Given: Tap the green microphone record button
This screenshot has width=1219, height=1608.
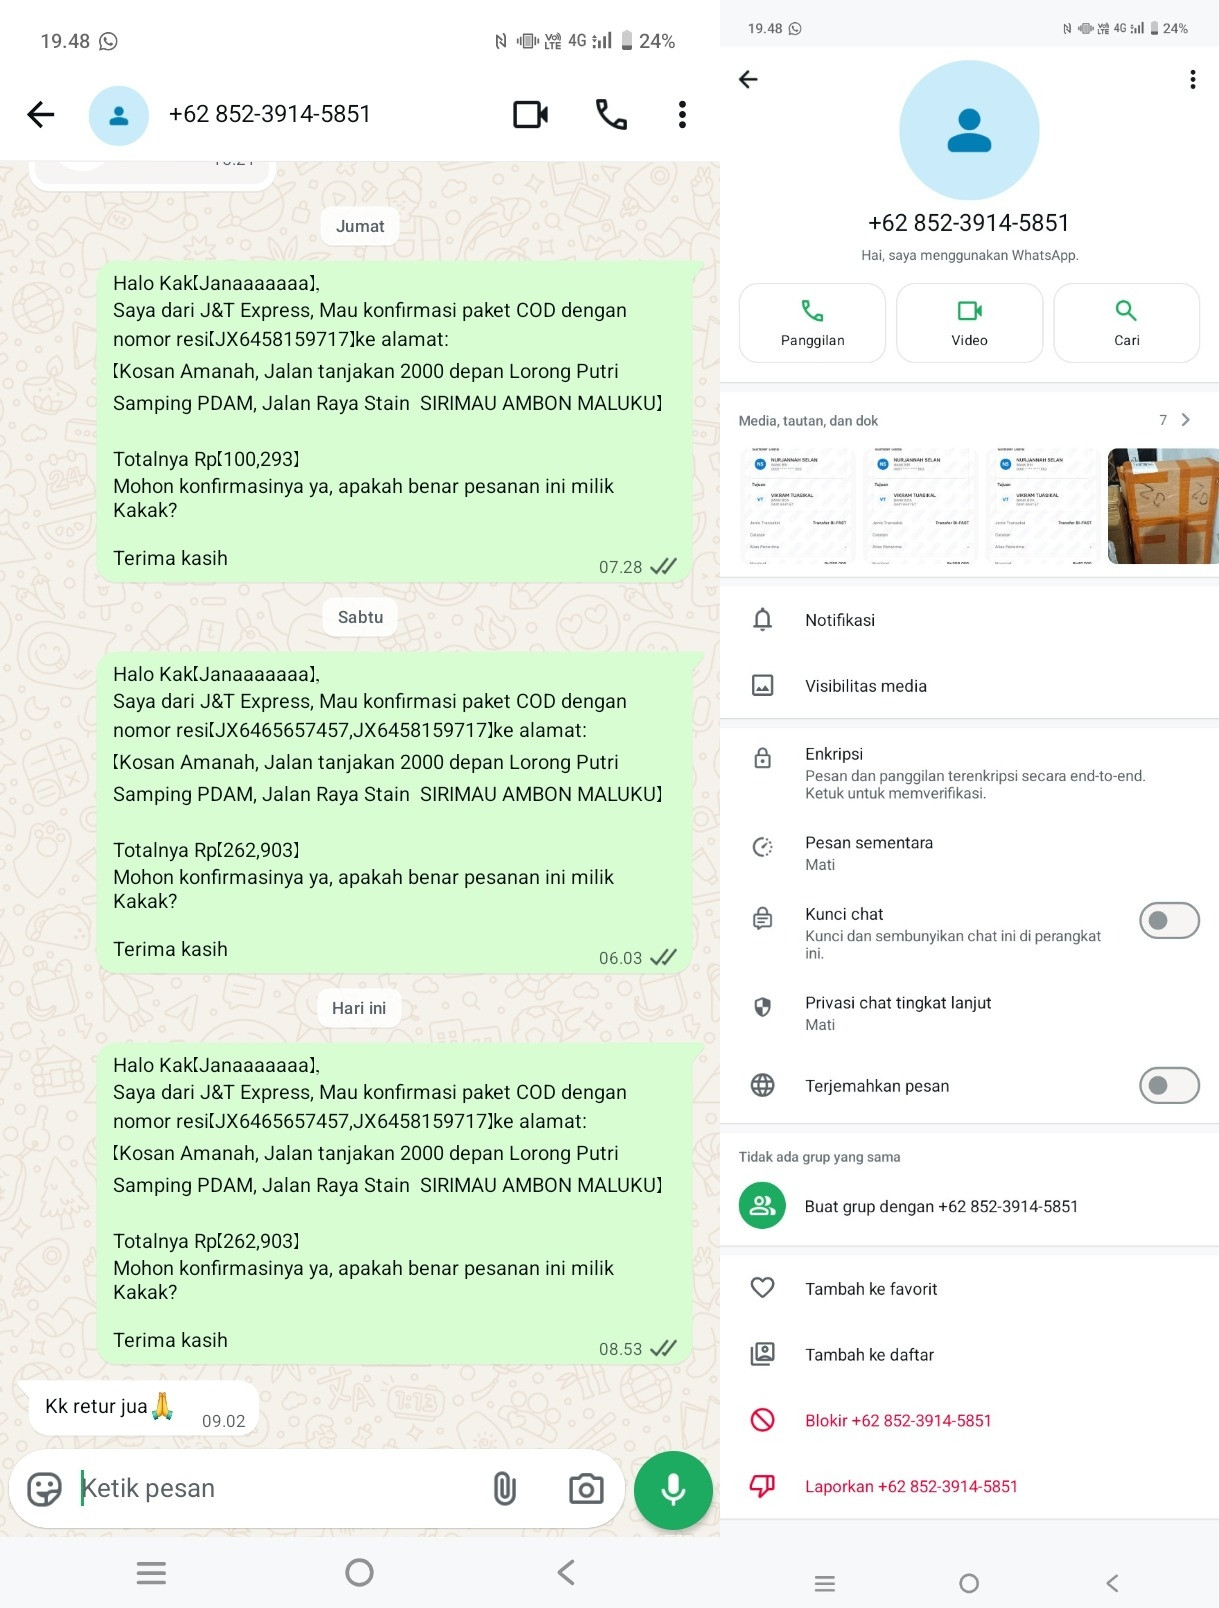Looking at the screenshot, I should point(673,1490).
